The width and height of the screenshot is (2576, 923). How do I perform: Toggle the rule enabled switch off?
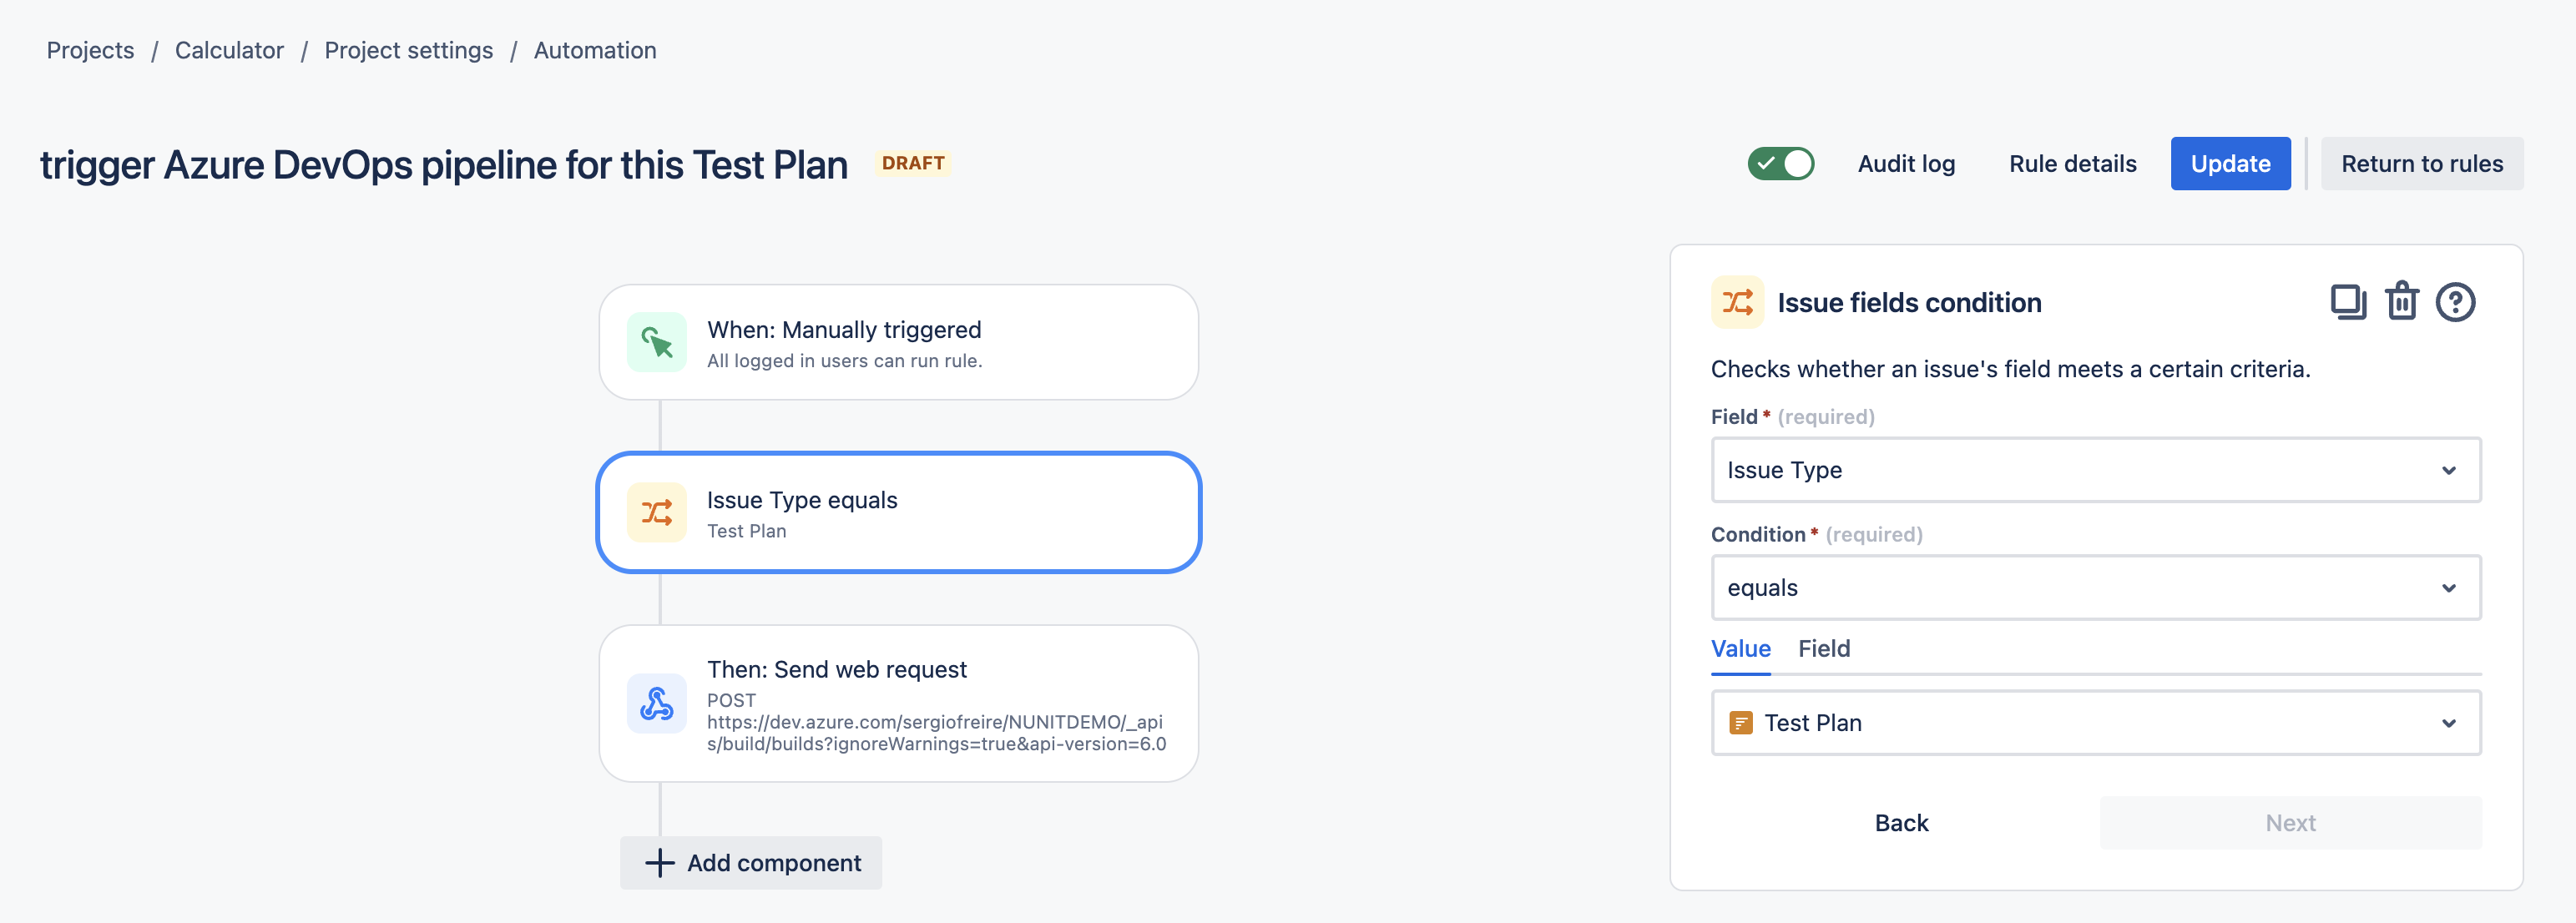coord(1781,163)
